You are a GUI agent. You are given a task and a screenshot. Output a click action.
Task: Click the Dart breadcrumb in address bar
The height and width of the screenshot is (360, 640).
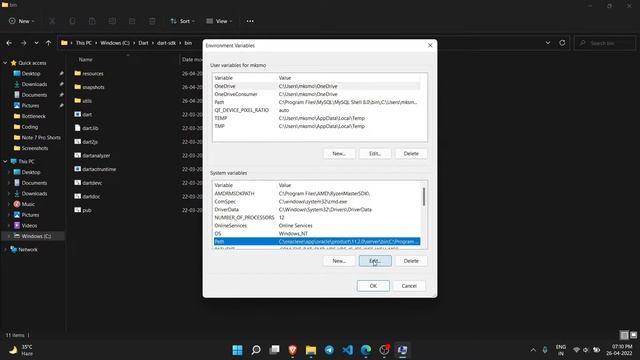[143, 43]
